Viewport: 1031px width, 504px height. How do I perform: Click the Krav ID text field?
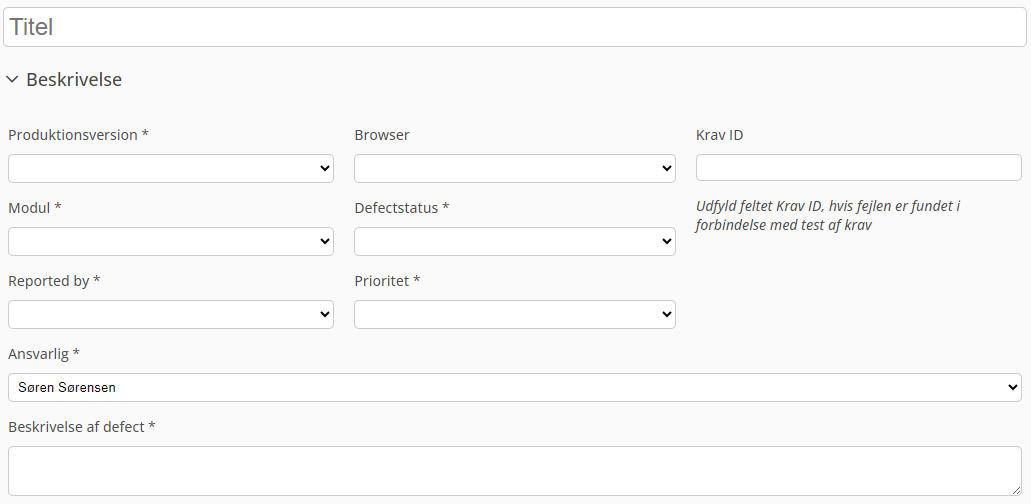click(x=859, y=168)
